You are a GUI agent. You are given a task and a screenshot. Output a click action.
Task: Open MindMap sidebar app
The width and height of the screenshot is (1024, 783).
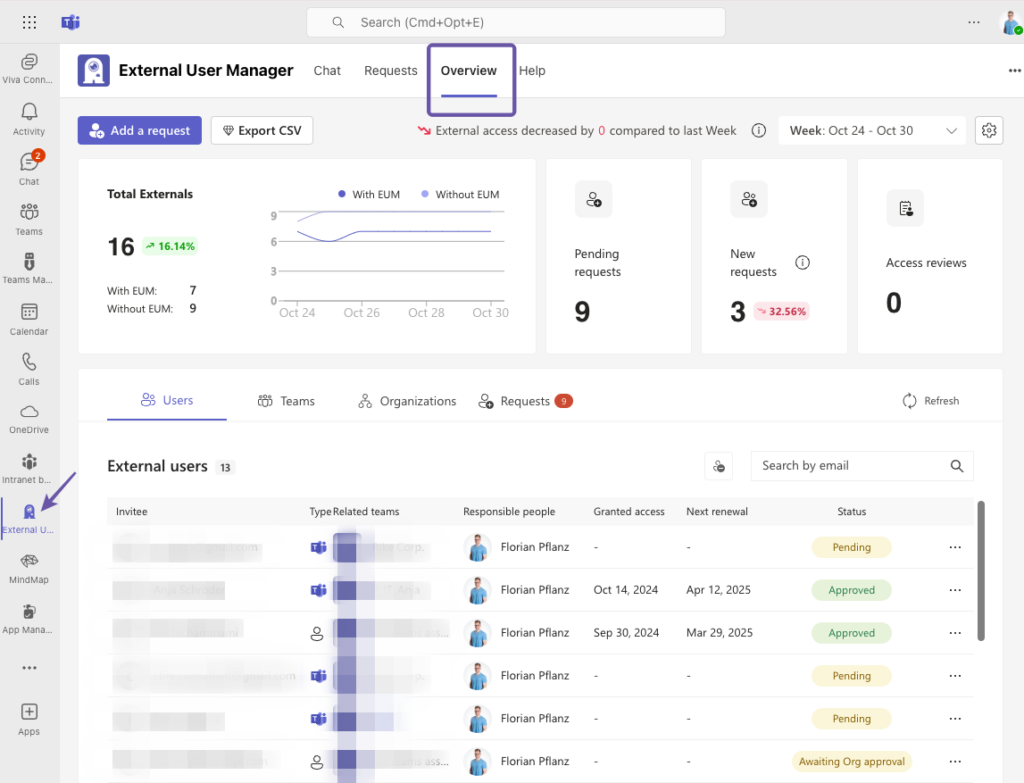[29, 569]
